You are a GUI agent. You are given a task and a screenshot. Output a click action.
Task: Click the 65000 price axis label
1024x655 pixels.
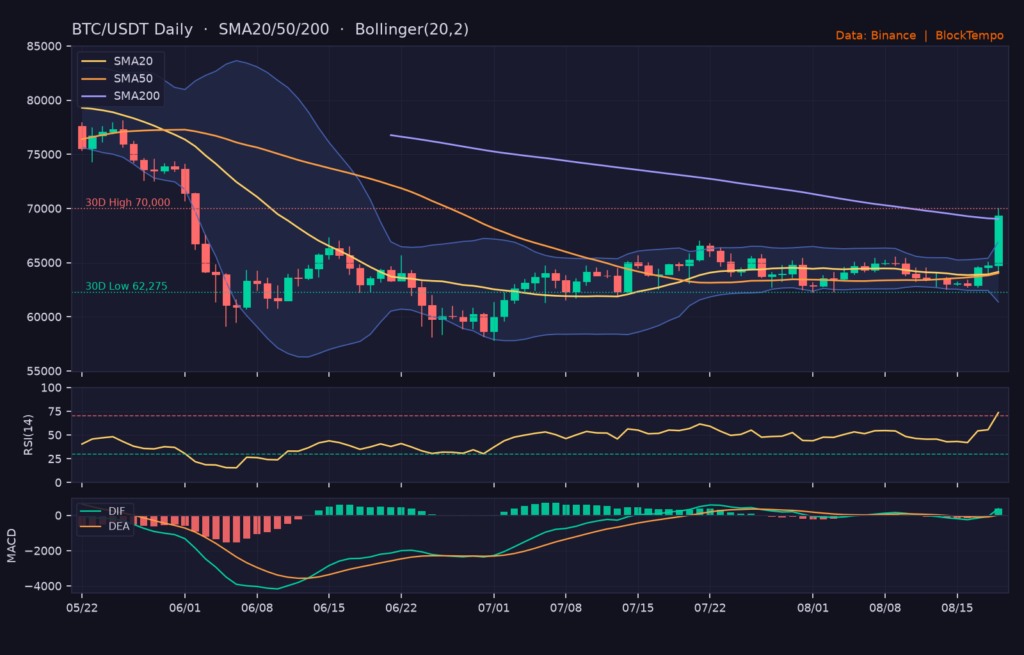(x=44, y=263)
